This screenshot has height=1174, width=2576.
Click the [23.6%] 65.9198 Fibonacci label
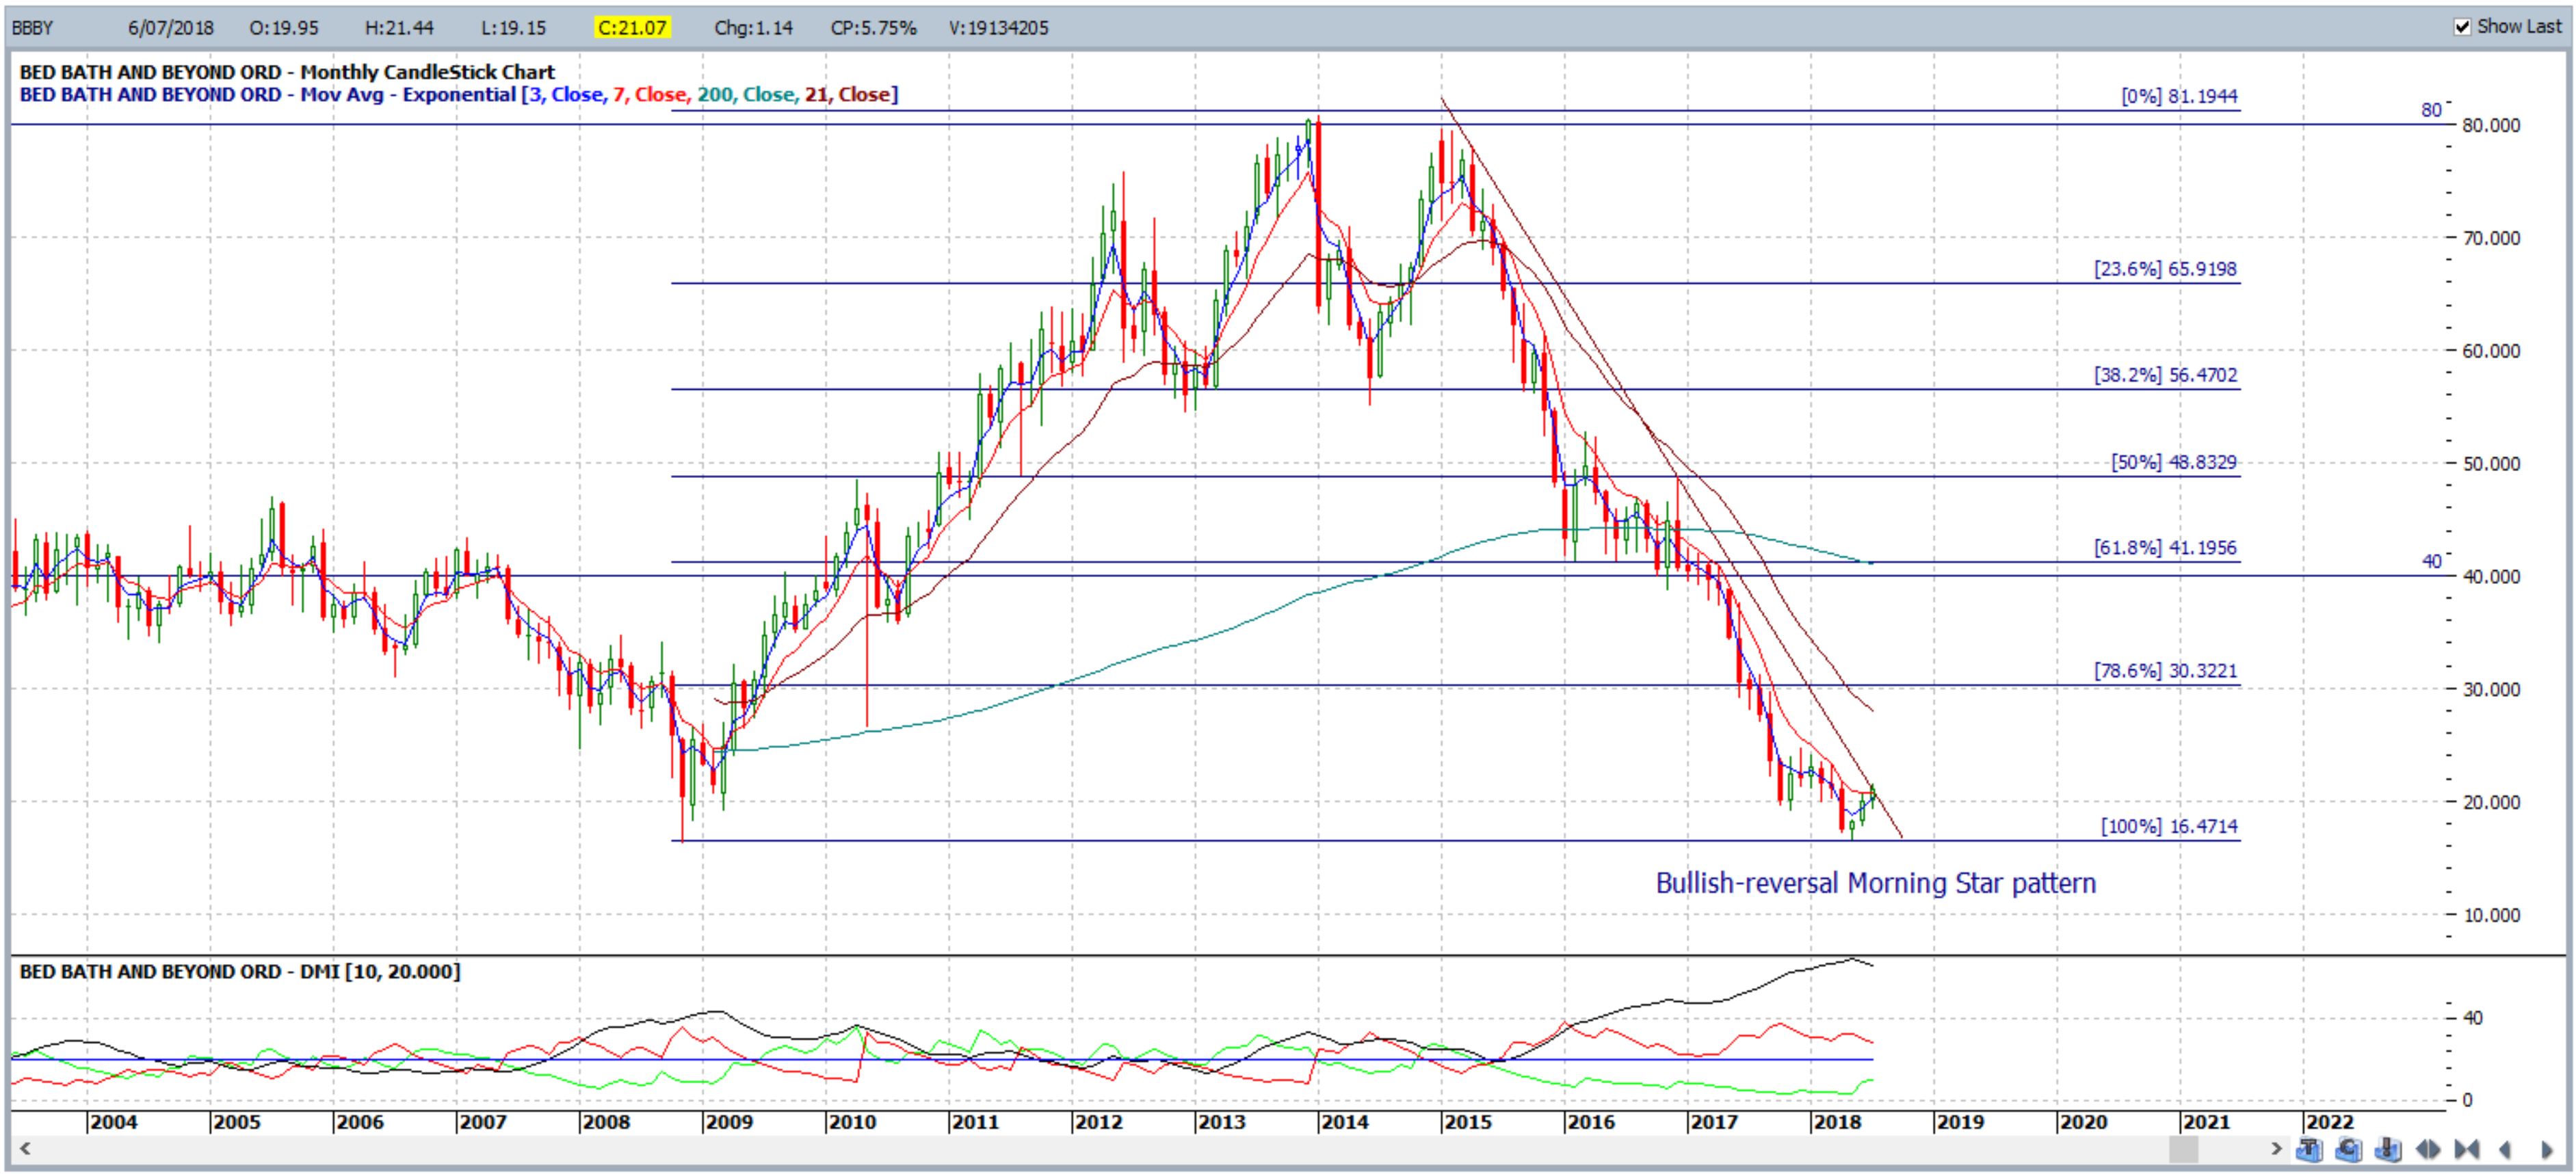click(2166, 269)
